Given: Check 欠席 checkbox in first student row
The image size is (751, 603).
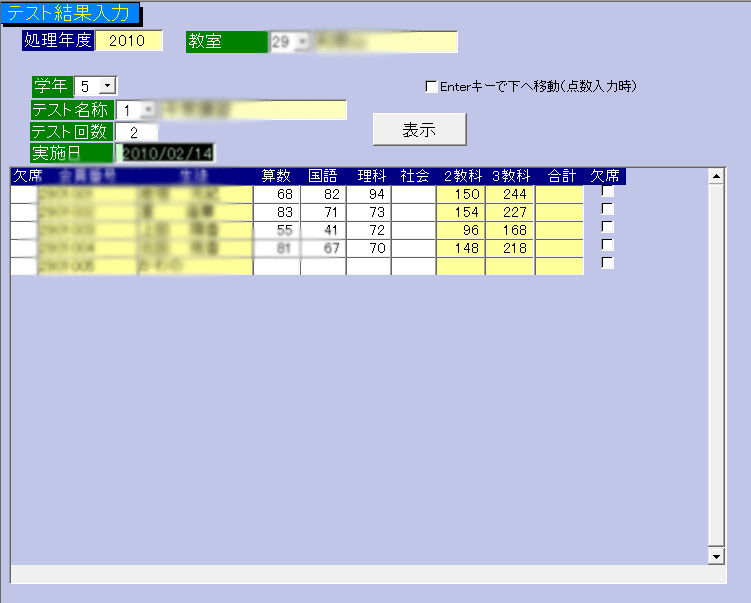Looking at the screenshot, I should (607, 192).
